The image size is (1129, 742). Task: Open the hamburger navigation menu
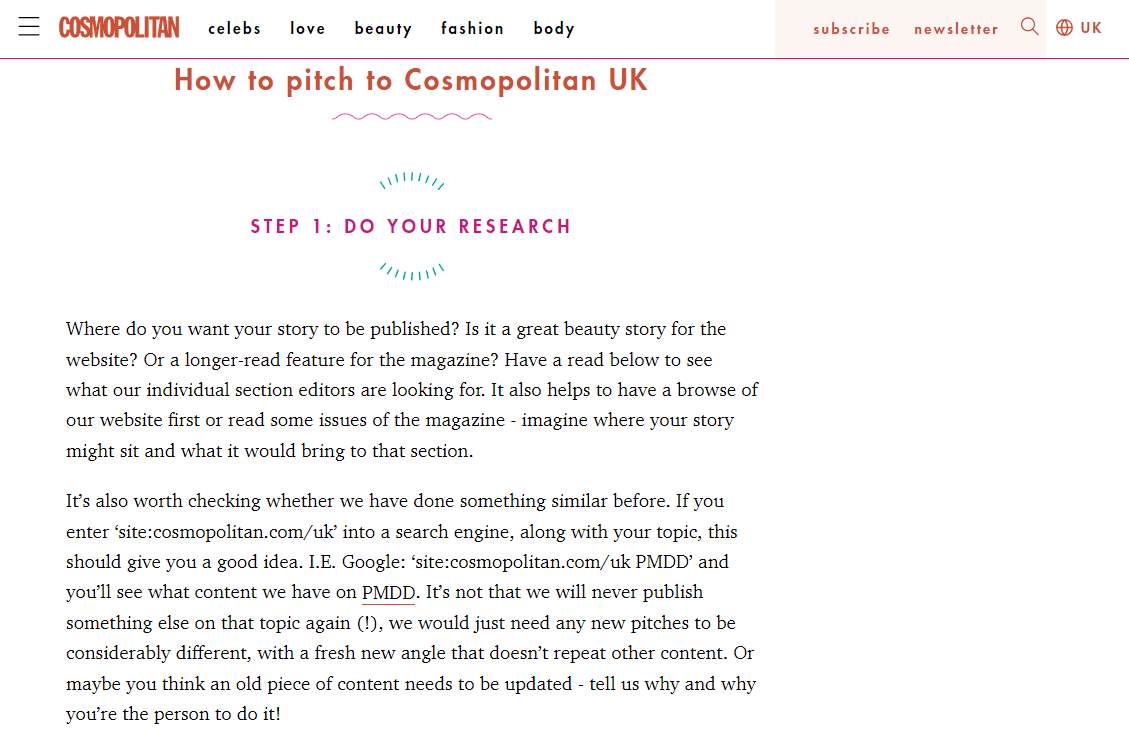point(29,27)
